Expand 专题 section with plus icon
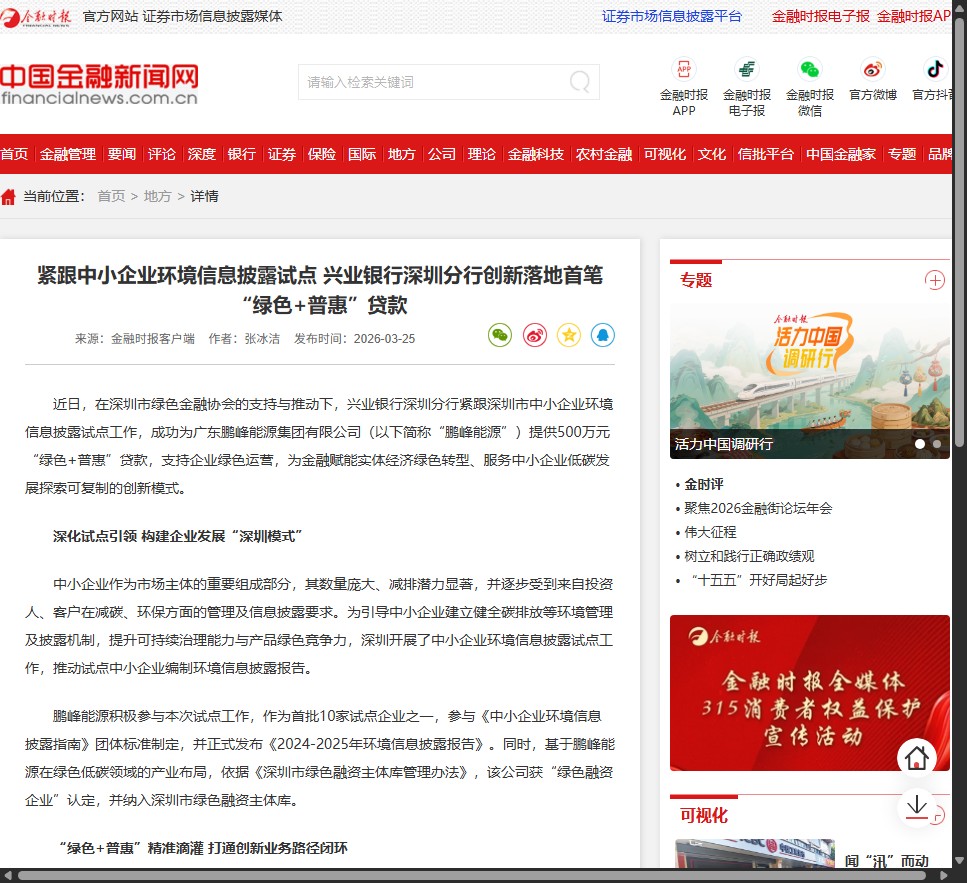Screen dimensions: 967x883 click(935, 281)
